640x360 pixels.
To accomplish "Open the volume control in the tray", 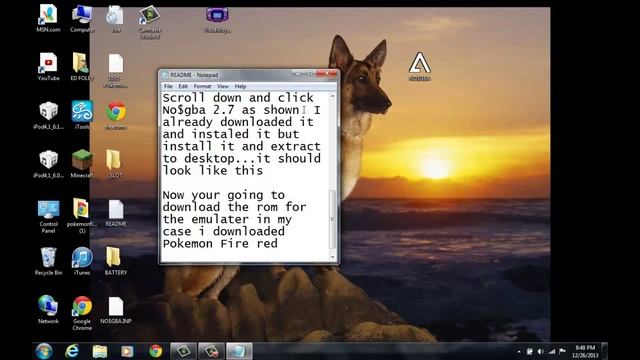I will coord(540,351).
